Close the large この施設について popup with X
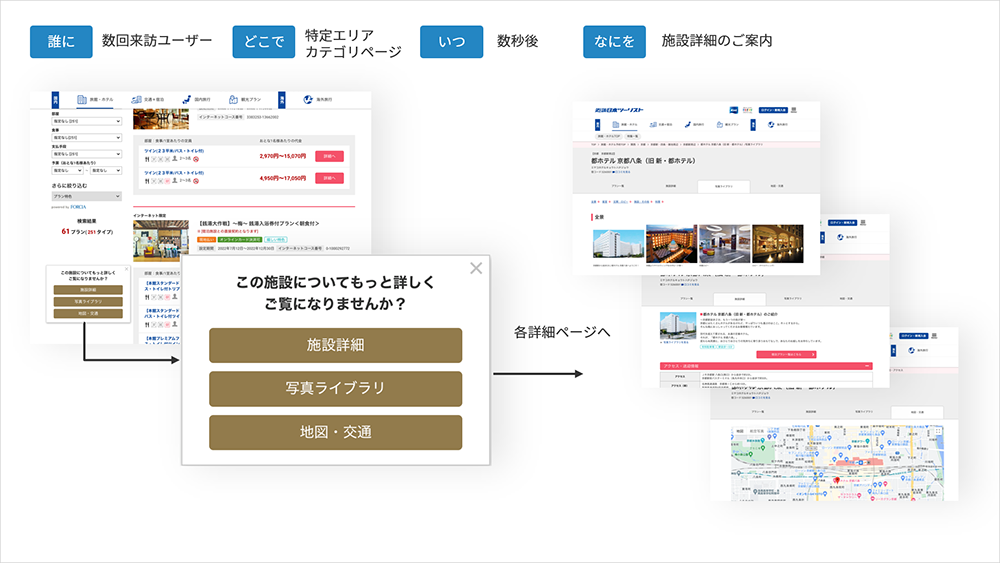 point(476,268)
